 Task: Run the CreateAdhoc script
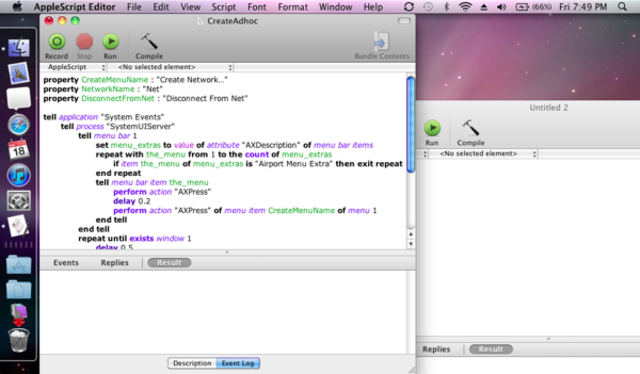pyautogui.click(x=110, y=46)
